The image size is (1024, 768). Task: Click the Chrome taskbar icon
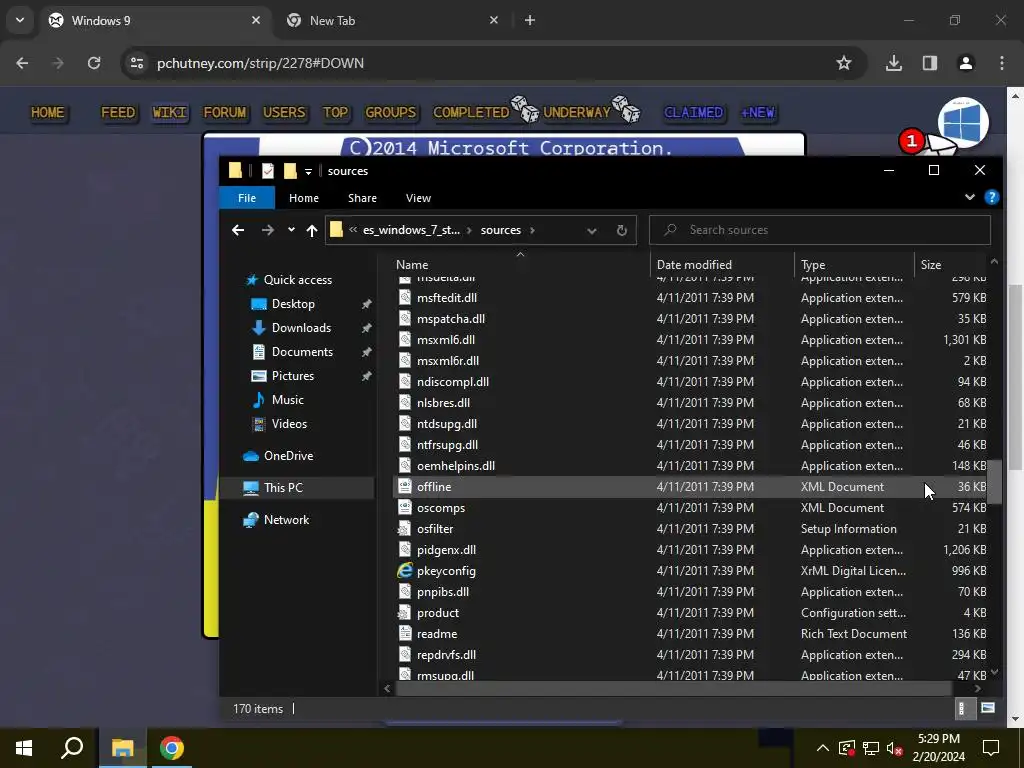pos(172,748)
